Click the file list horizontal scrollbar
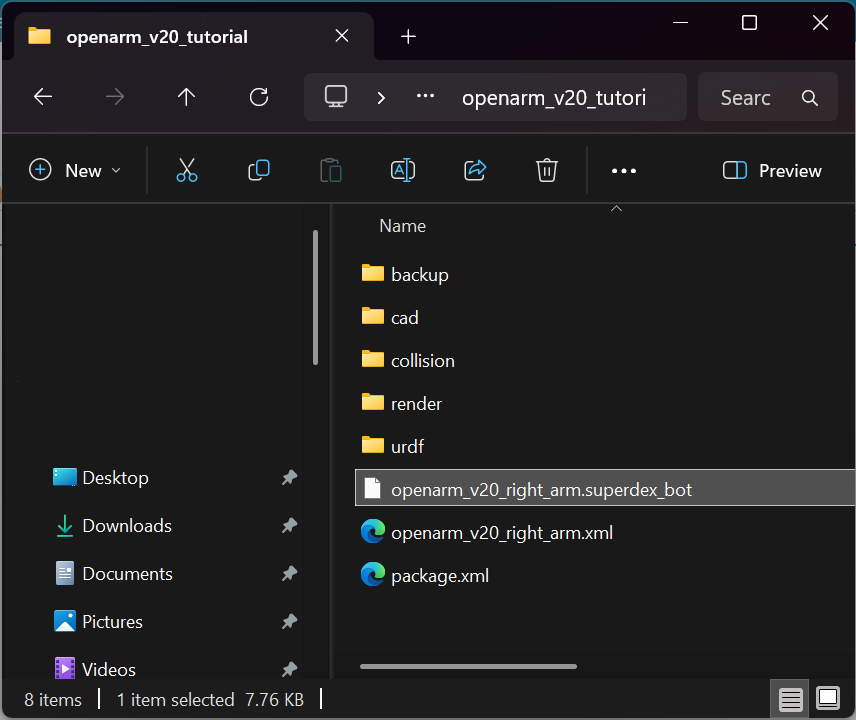Screen dimensions: 856x720 tap(468, 666)
